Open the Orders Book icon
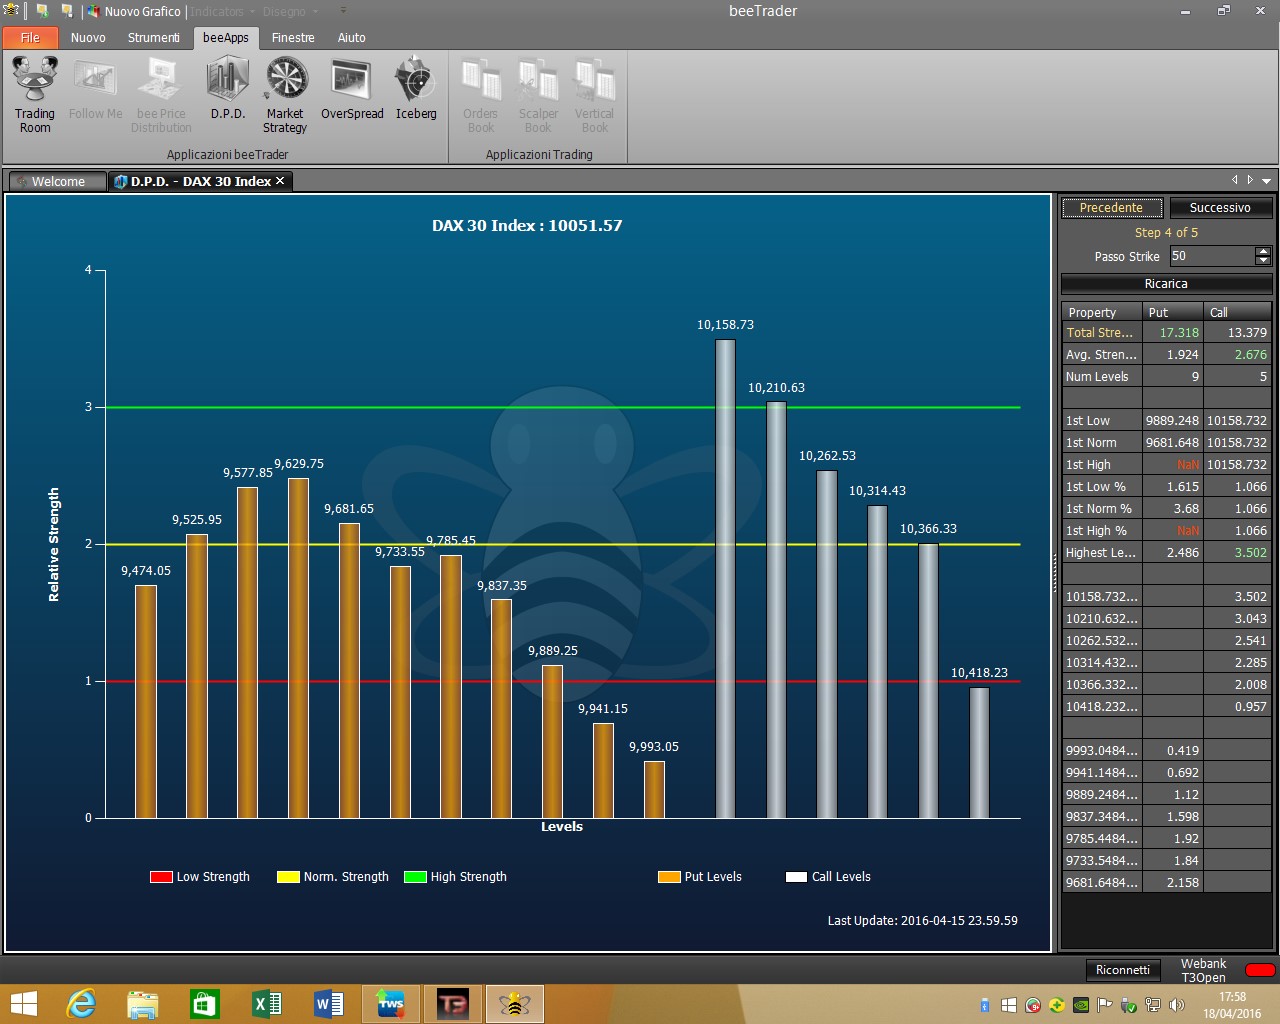 coord(481,94)
